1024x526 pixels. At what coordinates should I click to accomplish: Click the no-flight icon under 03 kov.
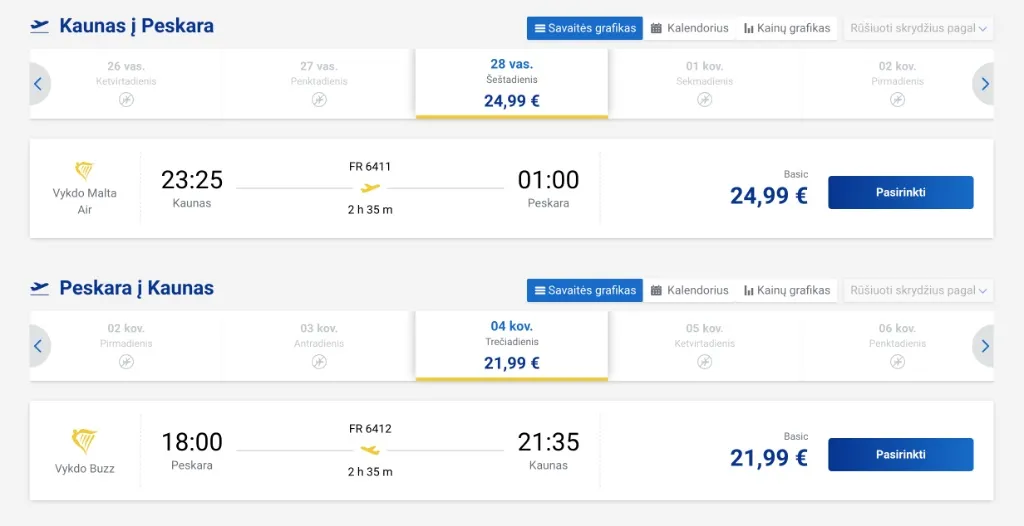coord(319,361)
